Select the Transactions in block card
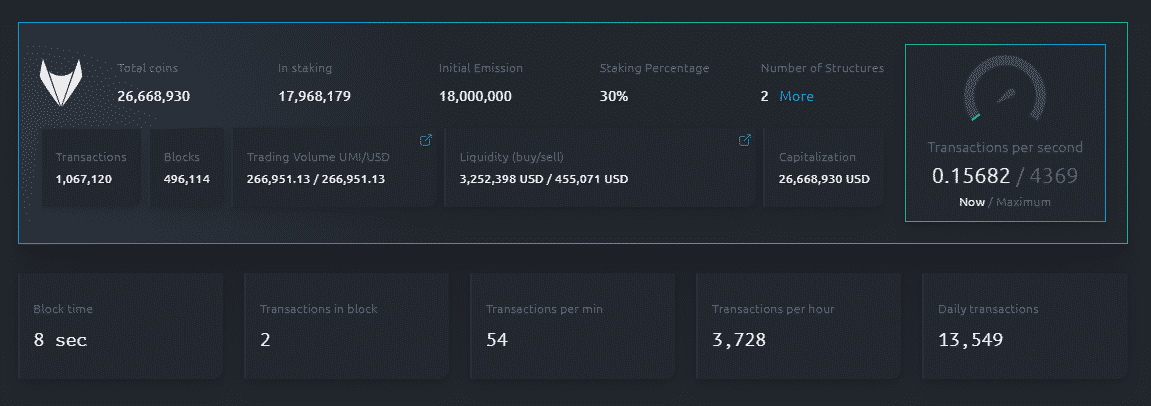Viewport: 1151px width, 406px height. pyautogui.click(x=347, y=326)
